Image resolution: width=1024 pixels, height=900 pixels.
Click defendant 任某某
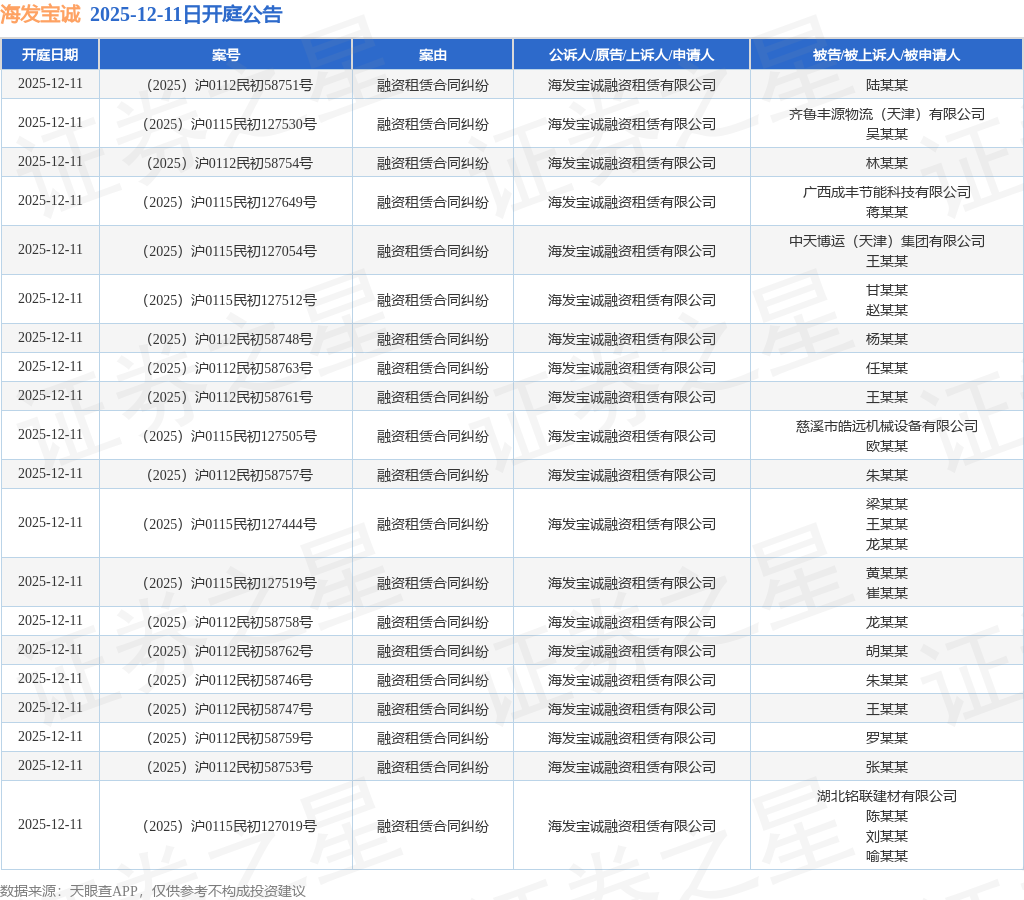tap(886, 368)
